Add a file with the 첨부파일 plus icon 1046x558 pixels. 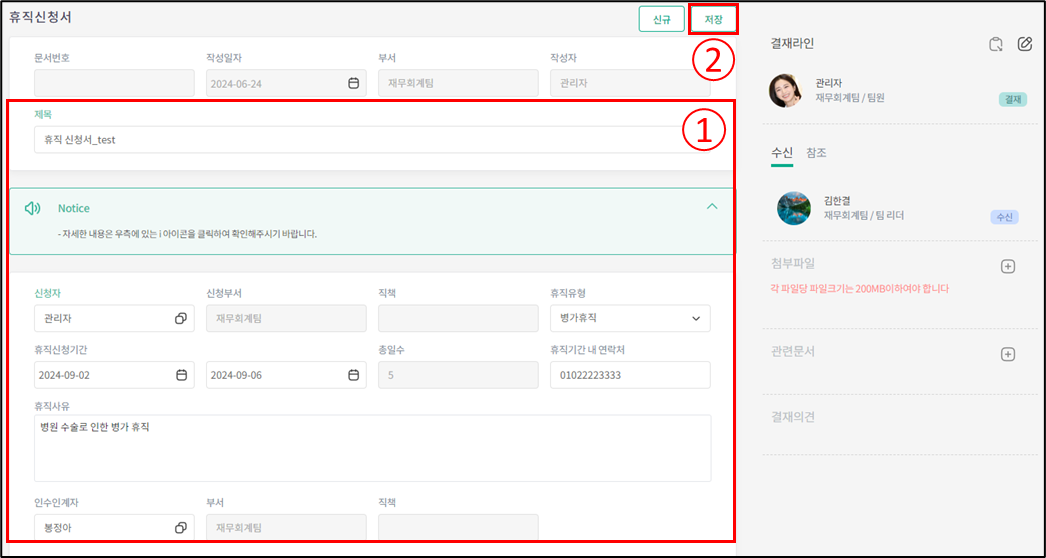1008,266
